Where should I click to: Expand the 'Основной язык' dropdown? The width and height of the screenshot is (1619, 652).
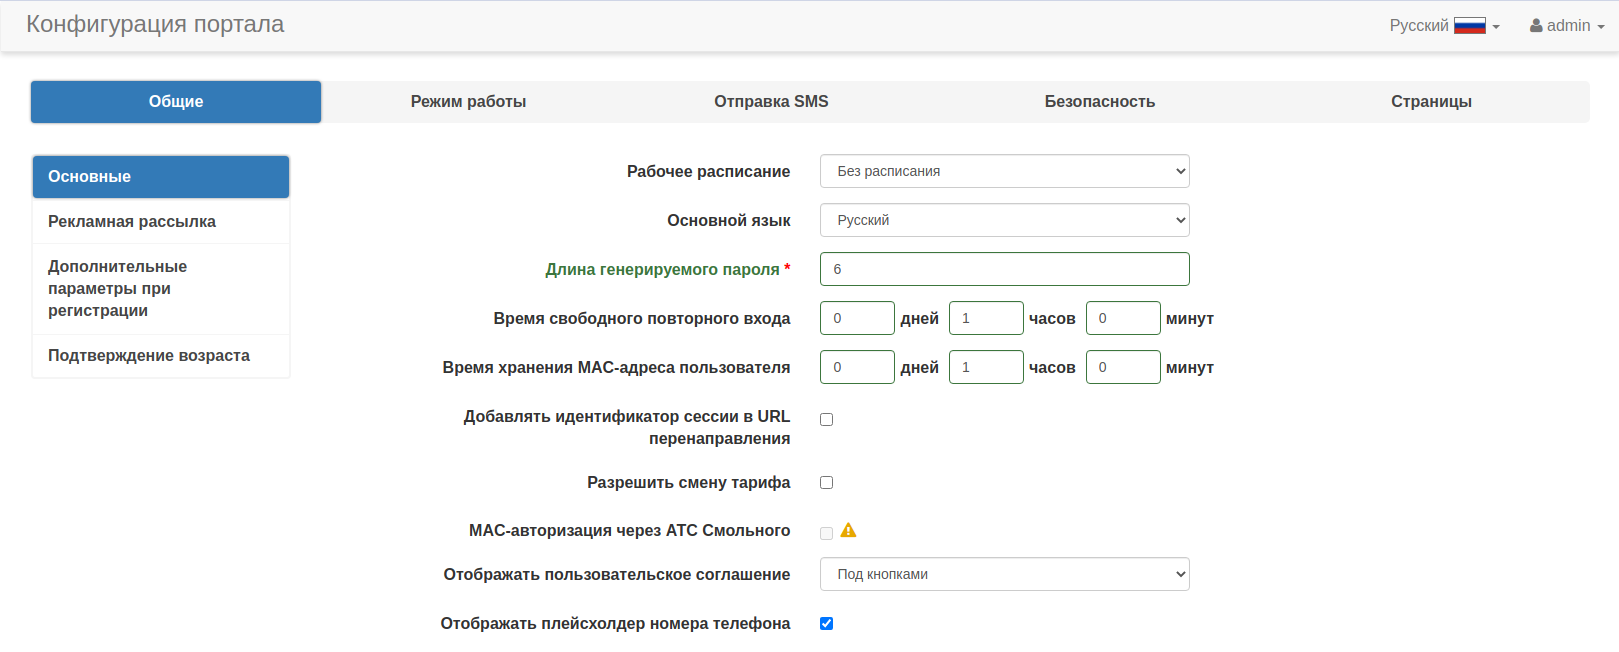[x=1004, y=220]
